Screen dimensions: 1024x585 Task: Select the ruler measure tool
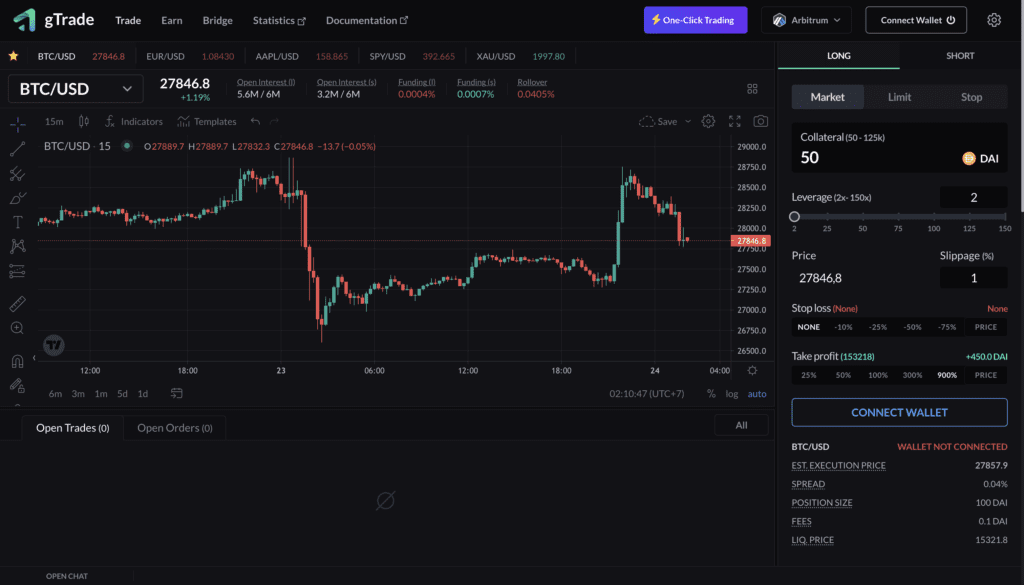(x=18, y=303)
